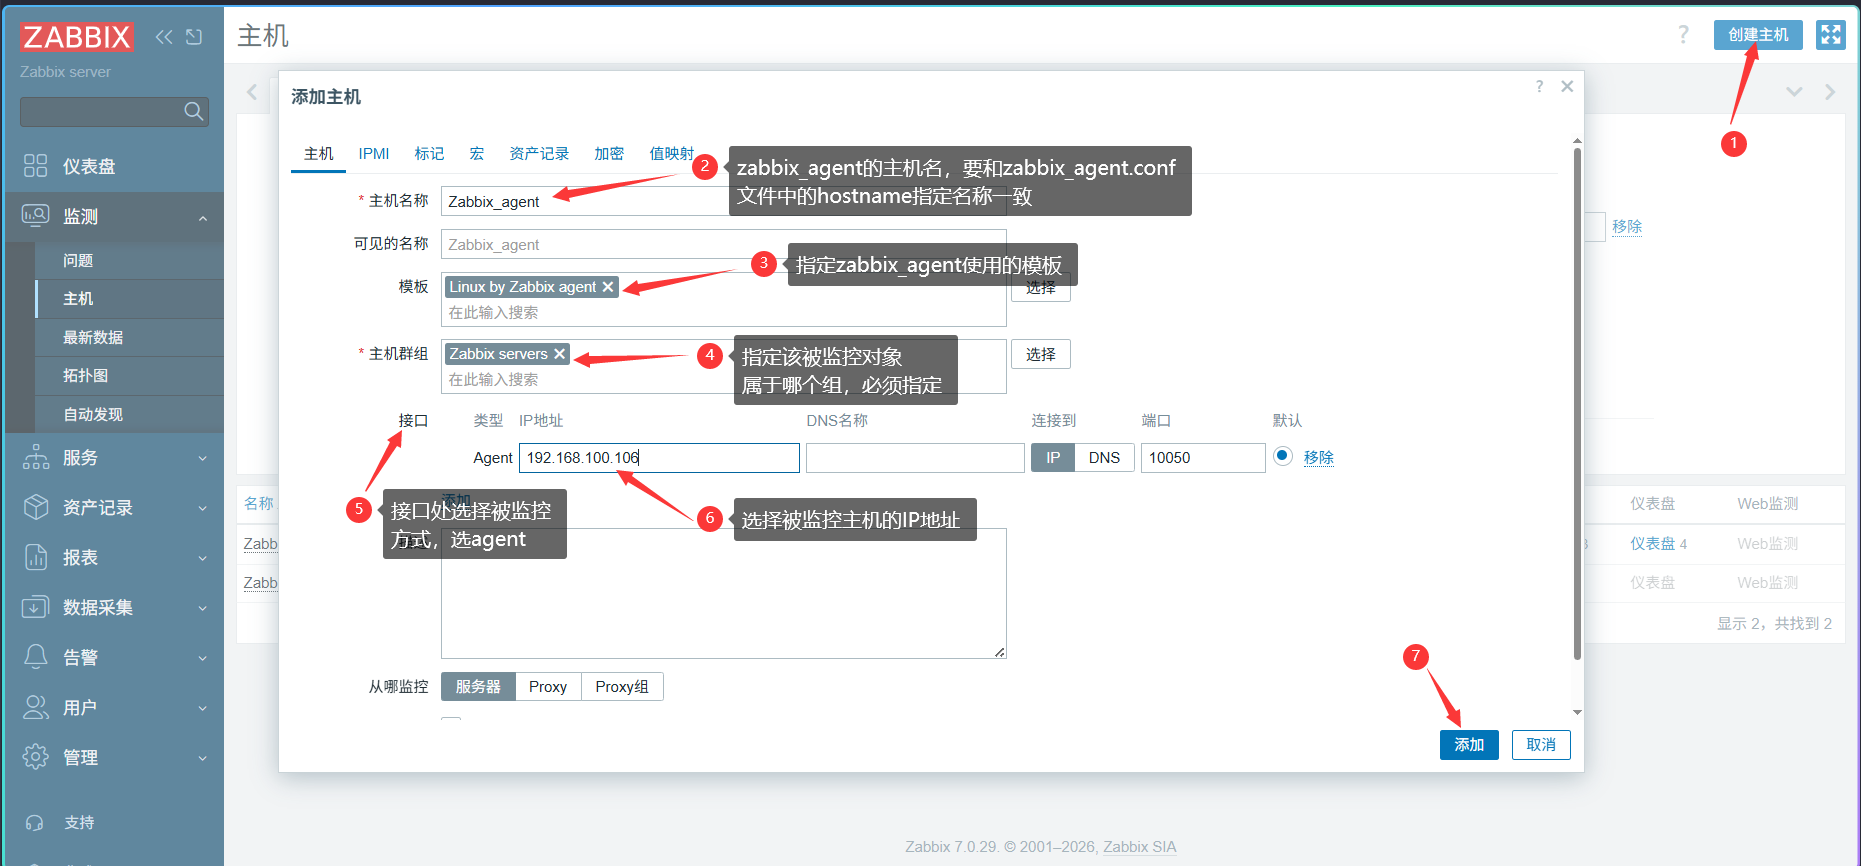Image resolution: width=1861 pixels, height=866 pixels.
Task: Click the 添加 add button
Action: [x=1469, y=745]
